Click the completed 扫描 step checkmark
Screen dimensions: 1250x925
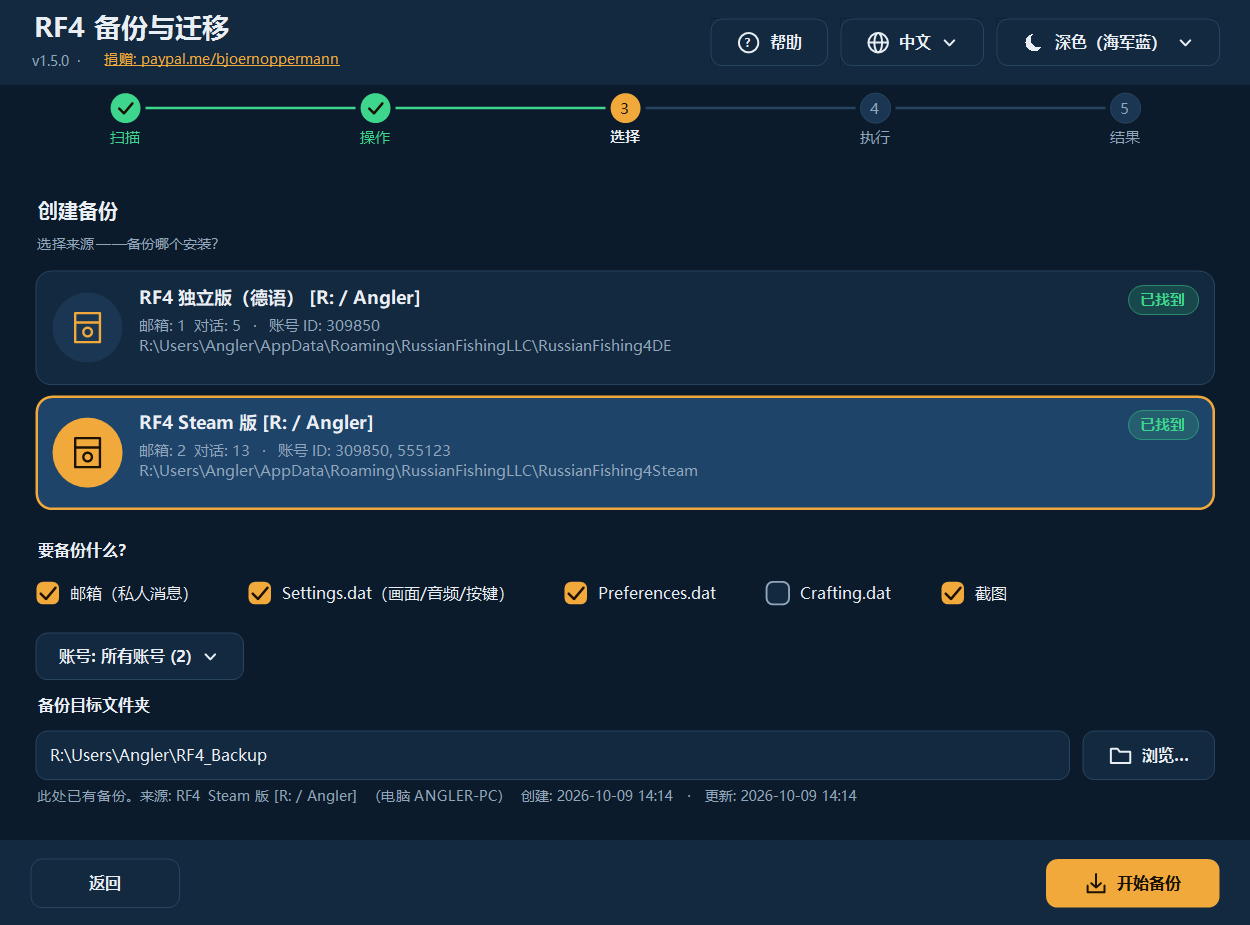125,108
